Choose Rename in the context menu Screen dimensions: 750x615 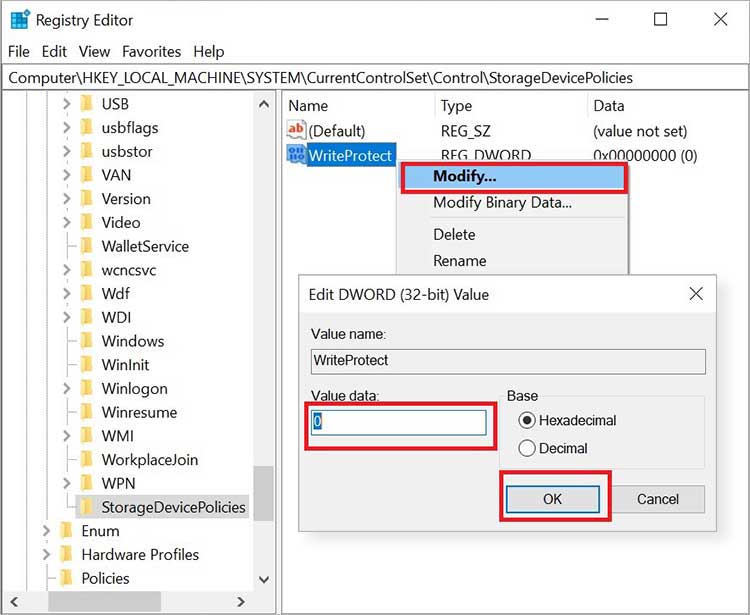pyautogui.click(x=513, y=261)
